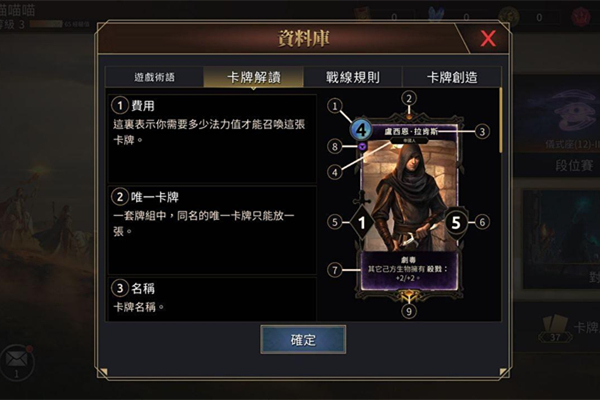Select the 唯一卡牌 description entry
600x400 pixels.
(212, 230)
